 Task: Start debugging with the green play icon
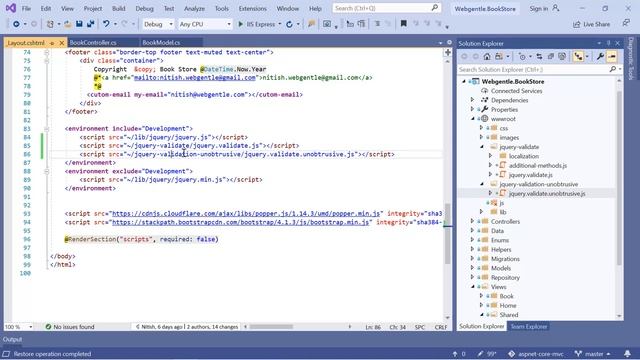tap(240, 24)
